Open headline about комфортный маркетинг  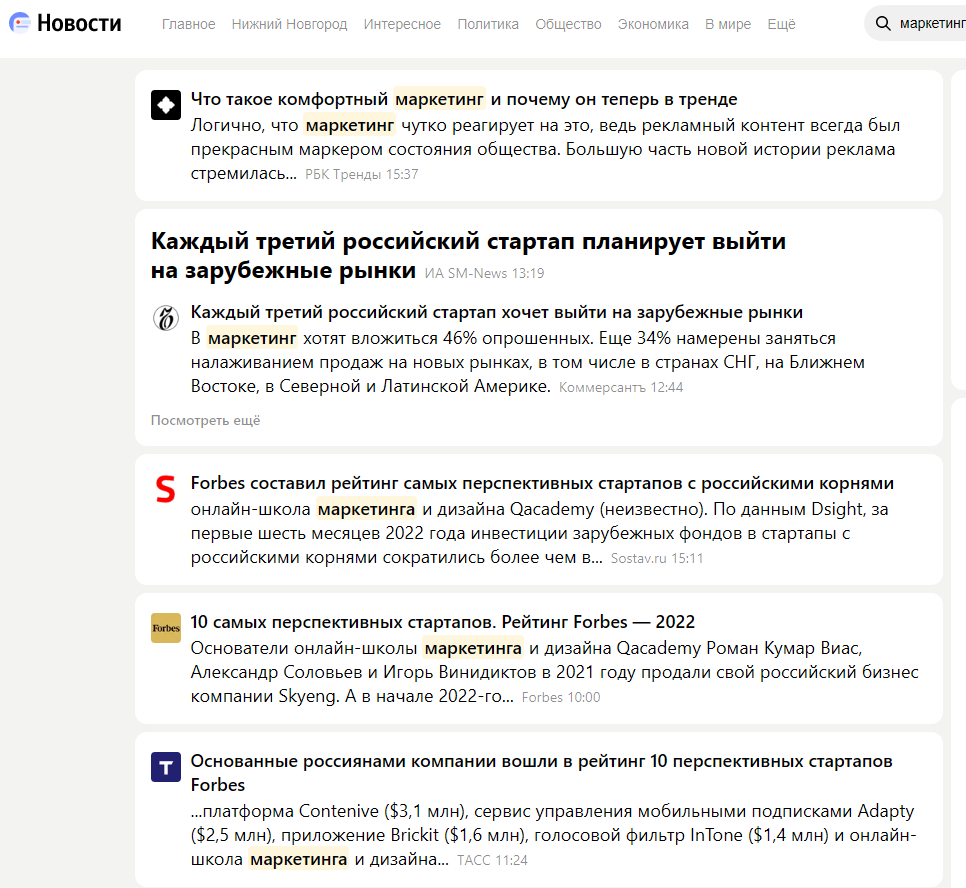[x=464, y=99]
